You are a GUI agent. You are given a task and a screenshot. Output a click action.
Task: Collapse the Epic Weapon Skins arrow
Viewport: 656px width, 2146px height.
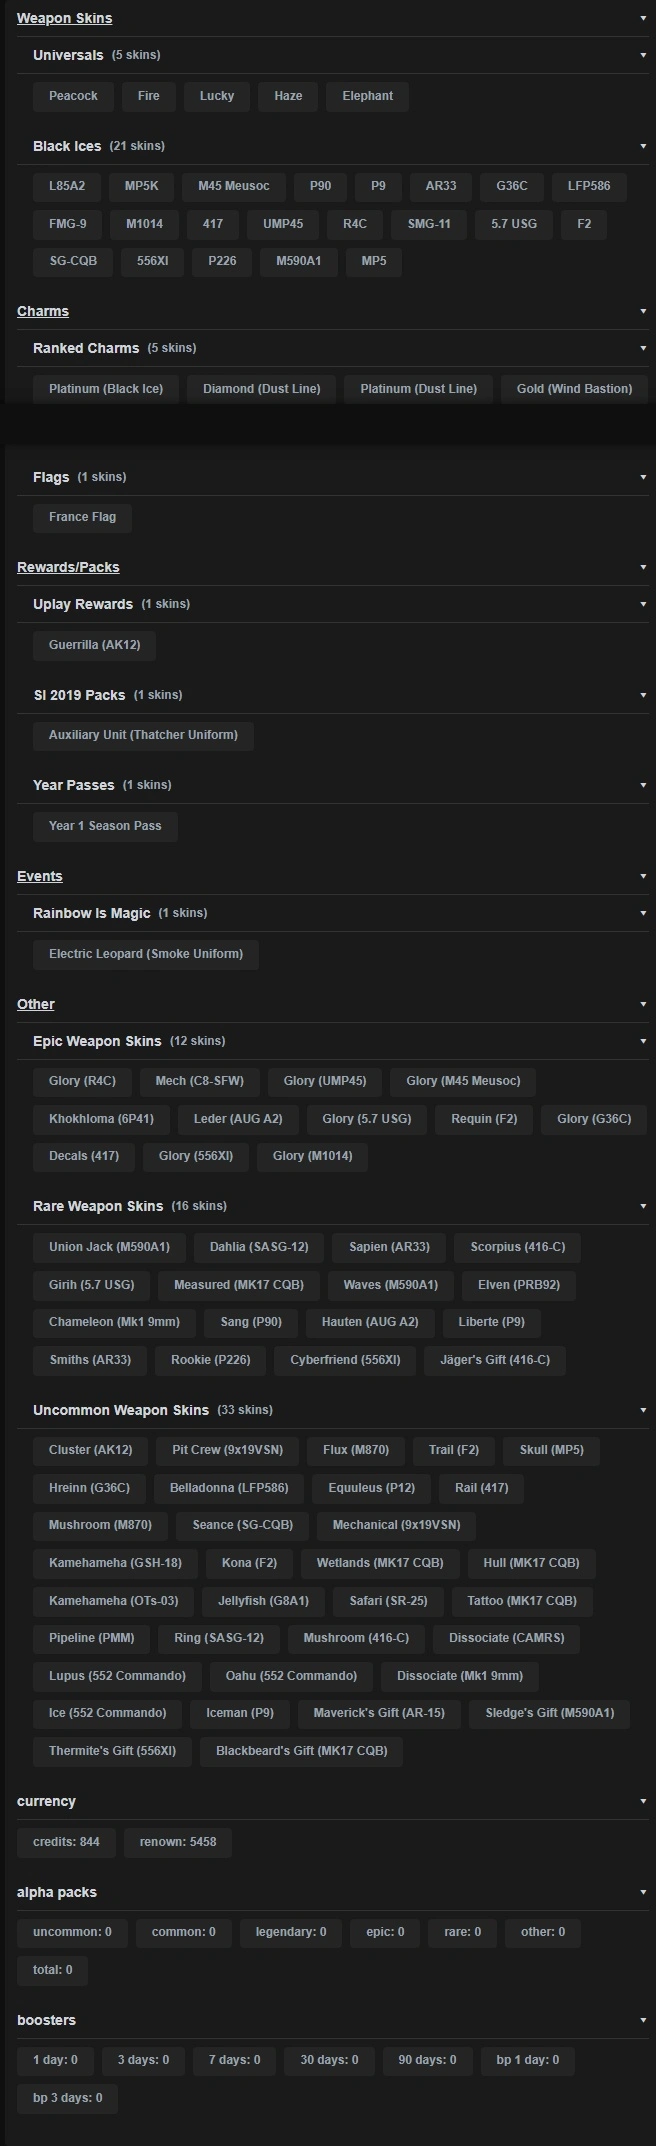pyautogui.click(x=643, y=1041)
